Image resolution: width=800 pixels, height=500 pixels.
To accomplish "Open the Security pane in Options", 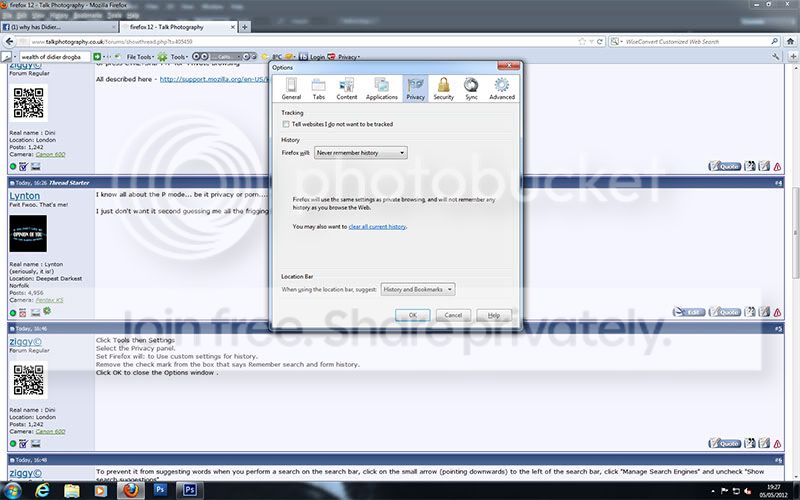I will point(443,89).
